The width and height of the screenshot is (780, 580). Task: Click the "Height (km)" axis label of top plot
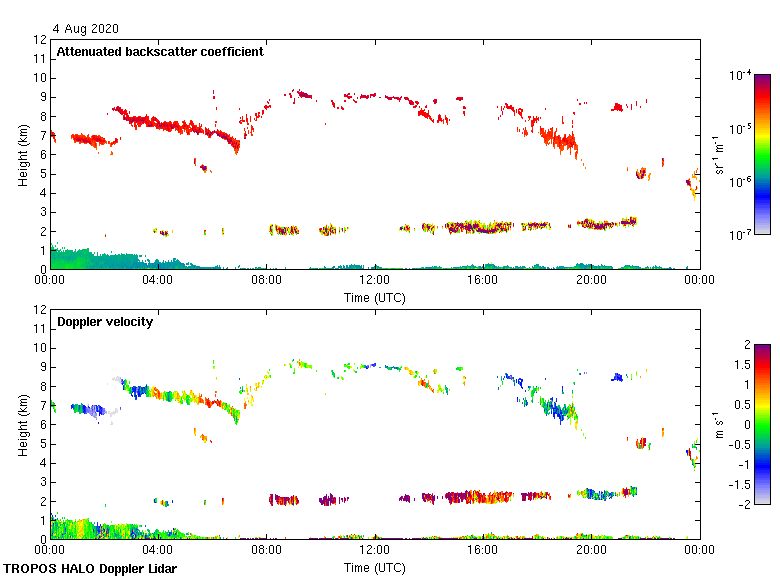point(23,155)
